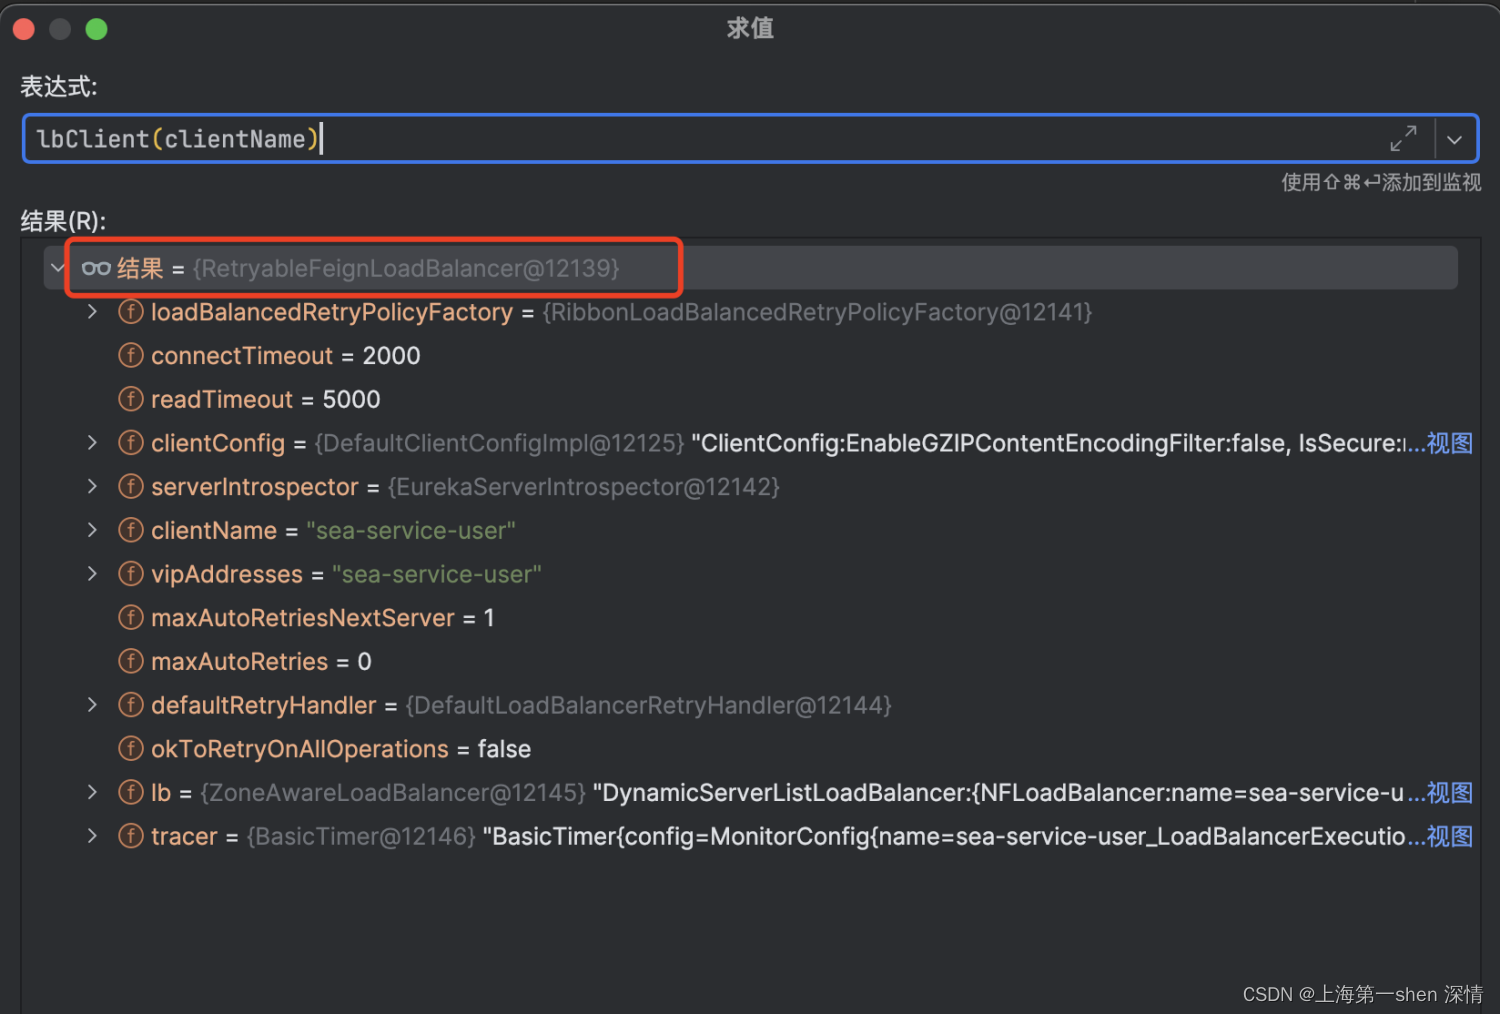The image size is (1500, 1014).
Task: Click the glasses watch icon beside 结果
Action: click(x=96, y=268)
